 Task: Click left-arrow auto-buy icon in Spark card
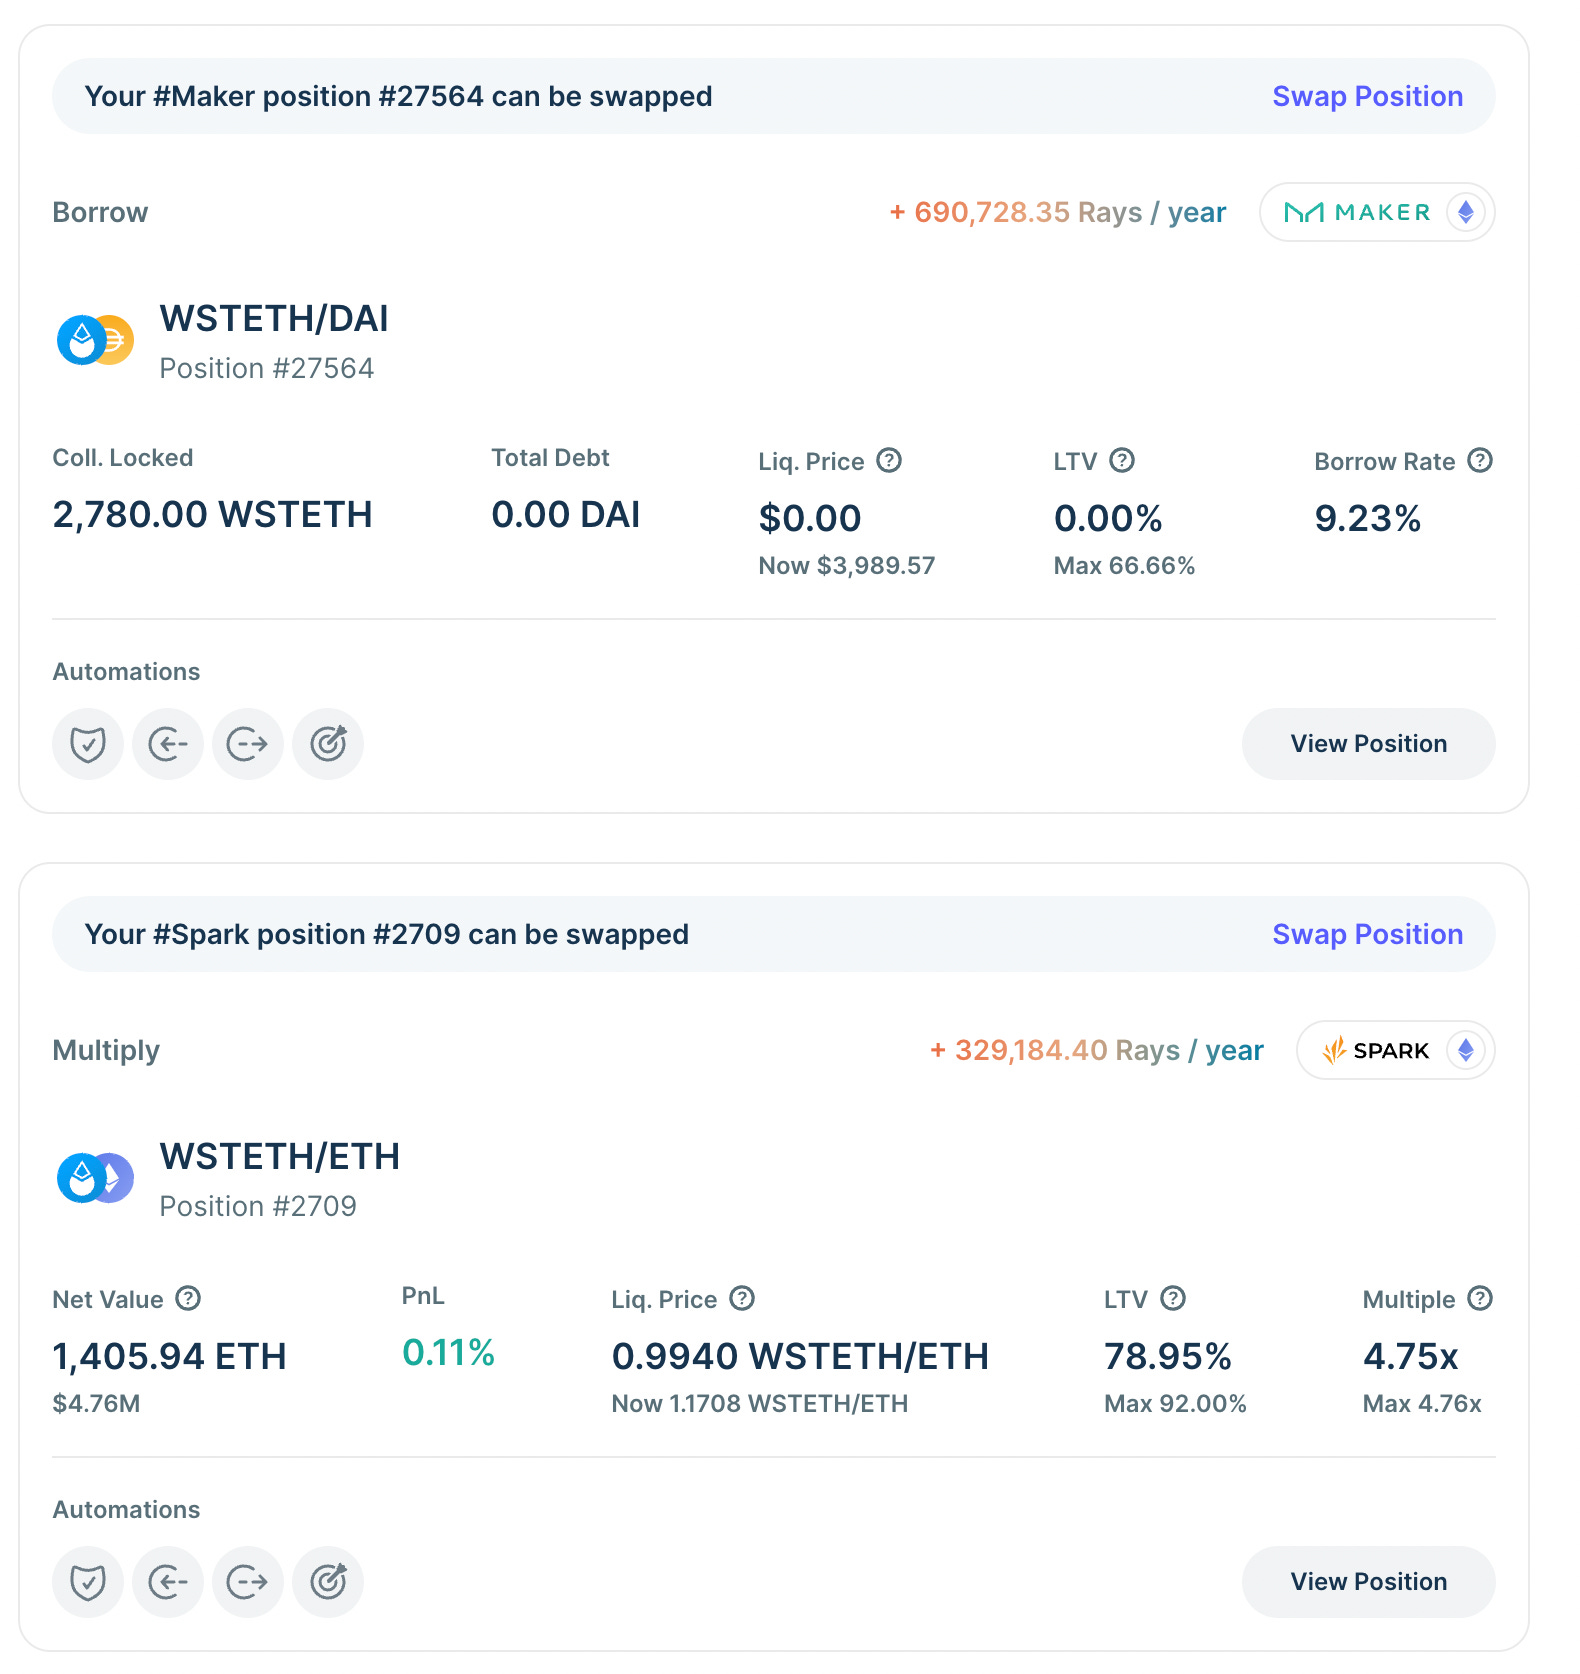[x=168, y=1582]
